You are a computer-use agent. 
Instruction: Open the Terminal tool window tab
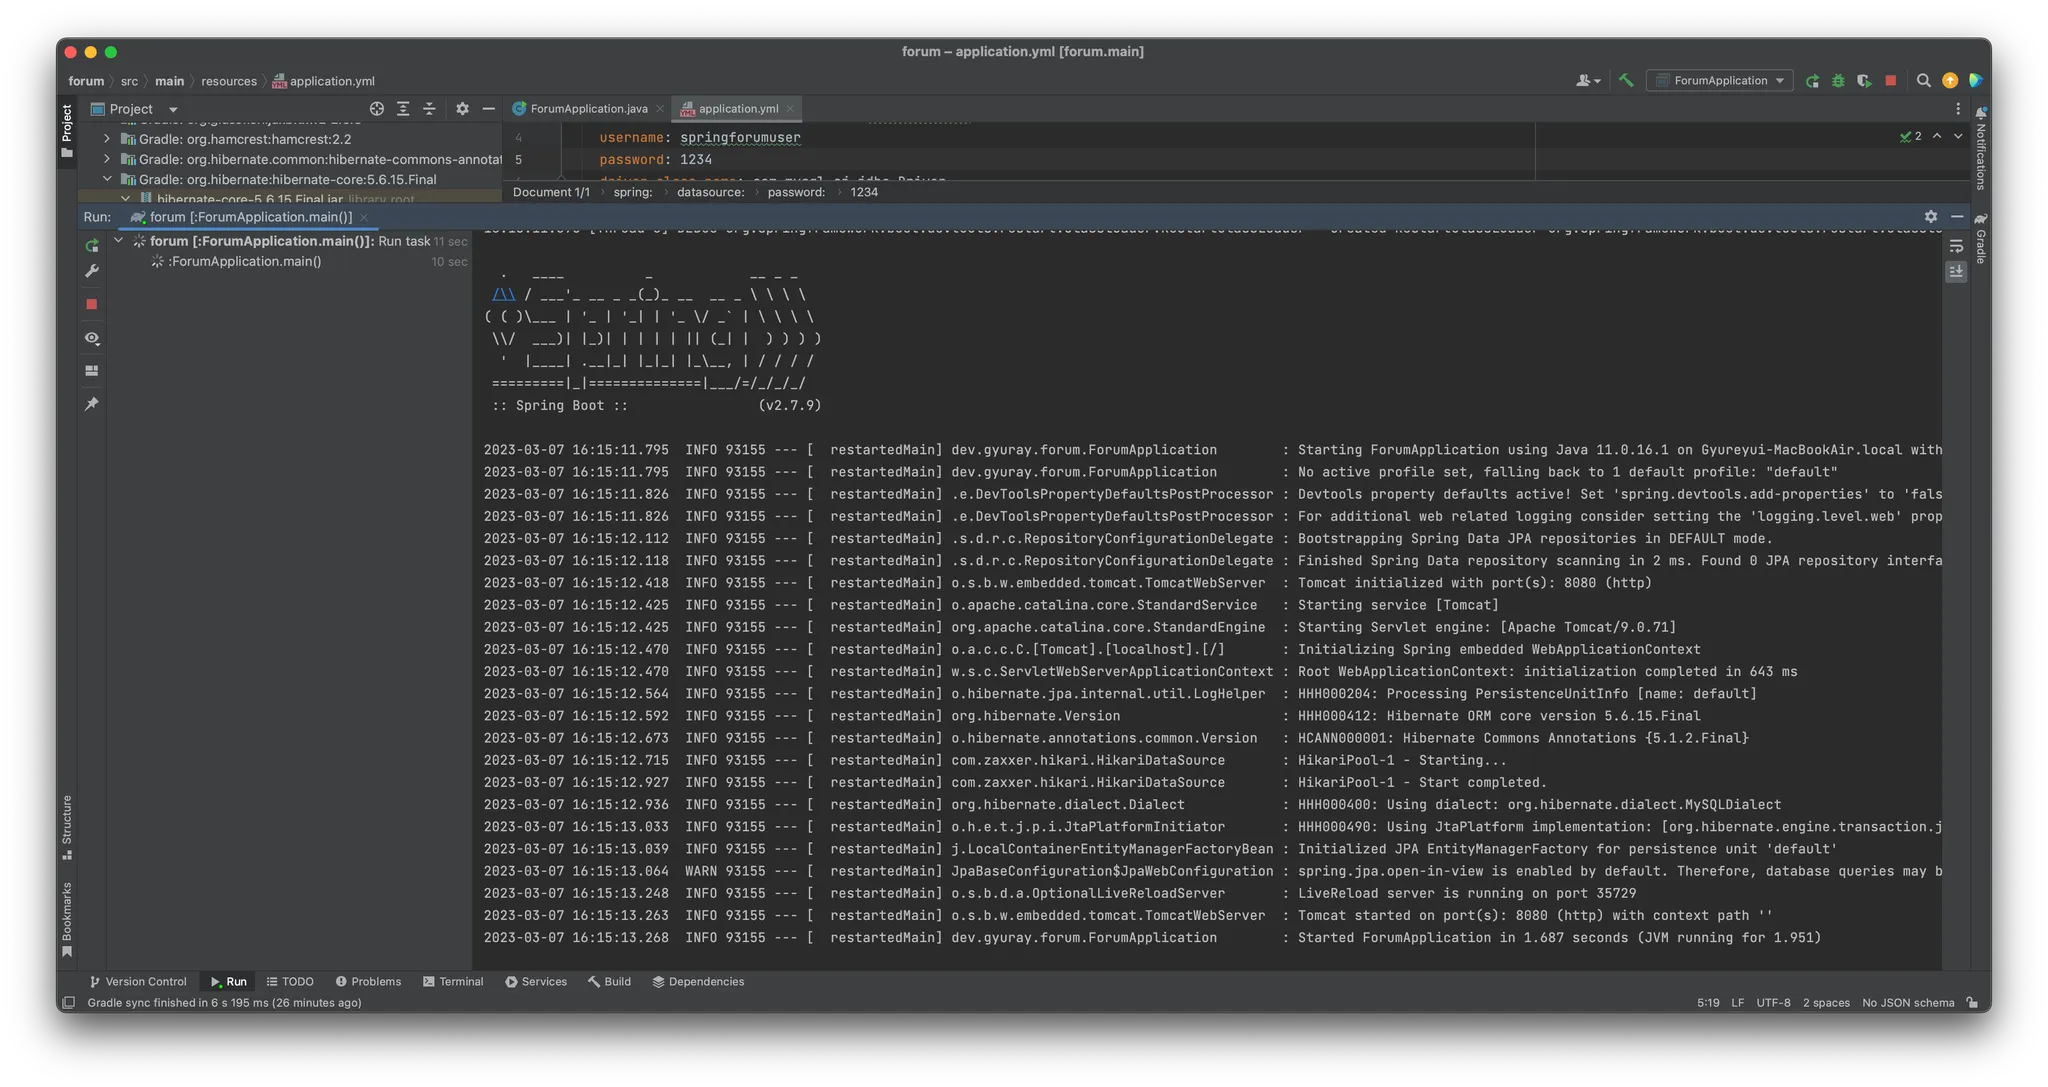click(x=453, y=982)
